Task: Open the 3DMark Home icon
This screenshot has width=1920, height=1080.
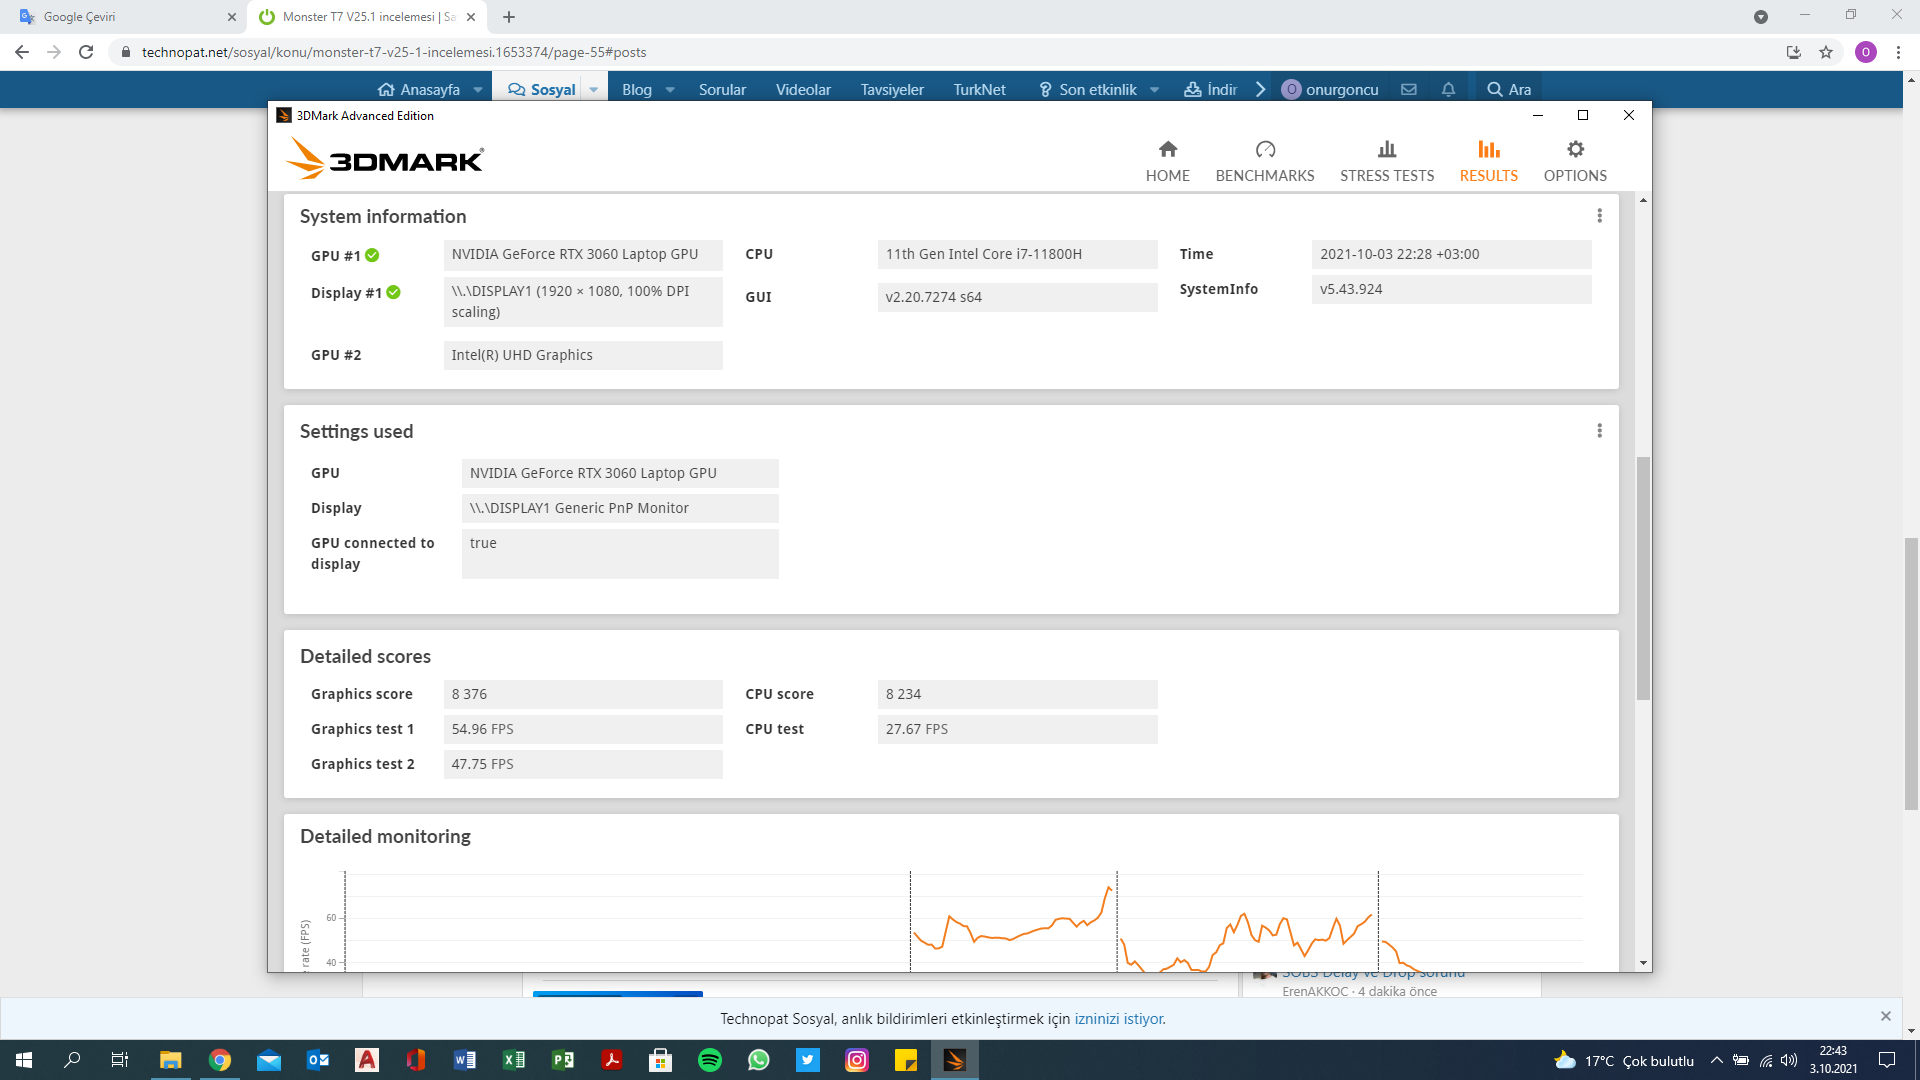Action: [x=1167, y=150]
